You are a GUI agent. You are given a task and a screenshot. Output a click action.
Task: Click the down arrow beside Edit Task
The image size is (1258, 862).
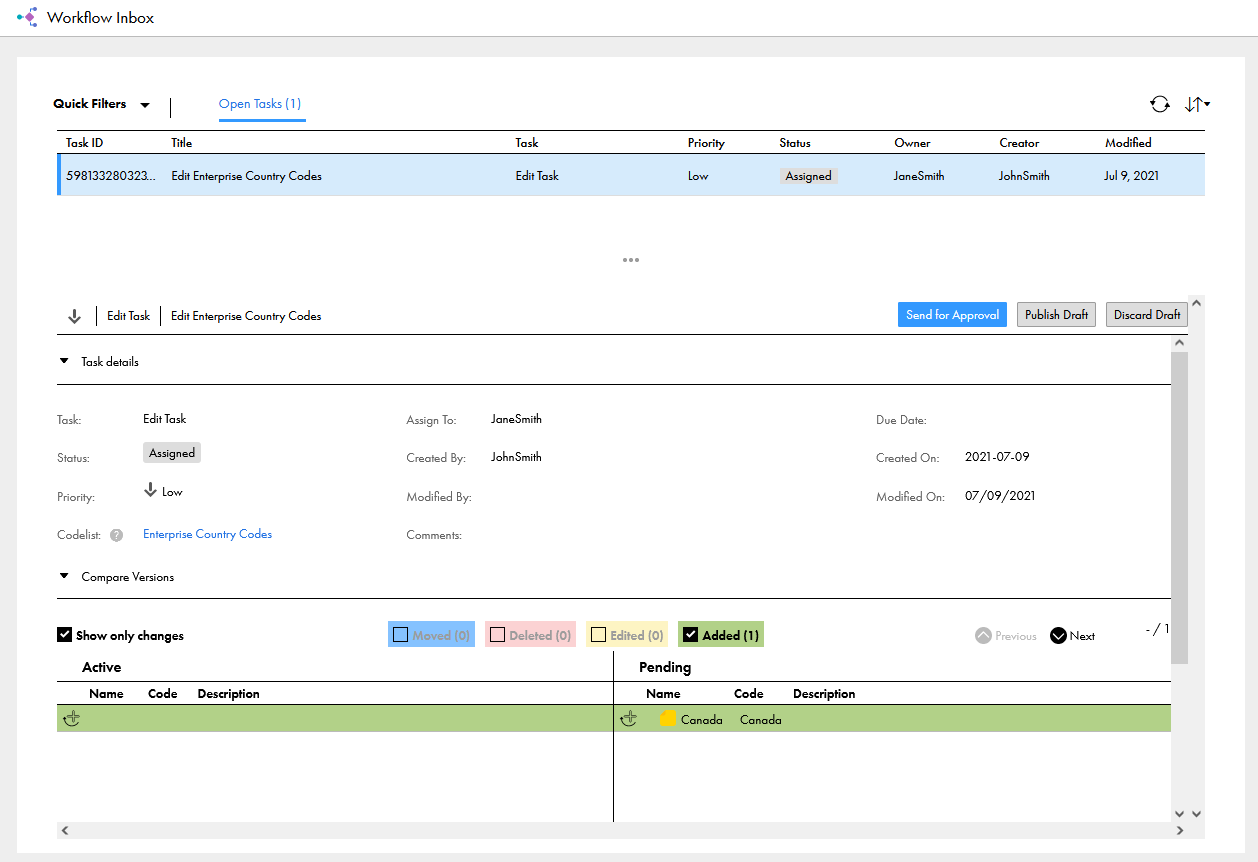[x=74, y=316]
